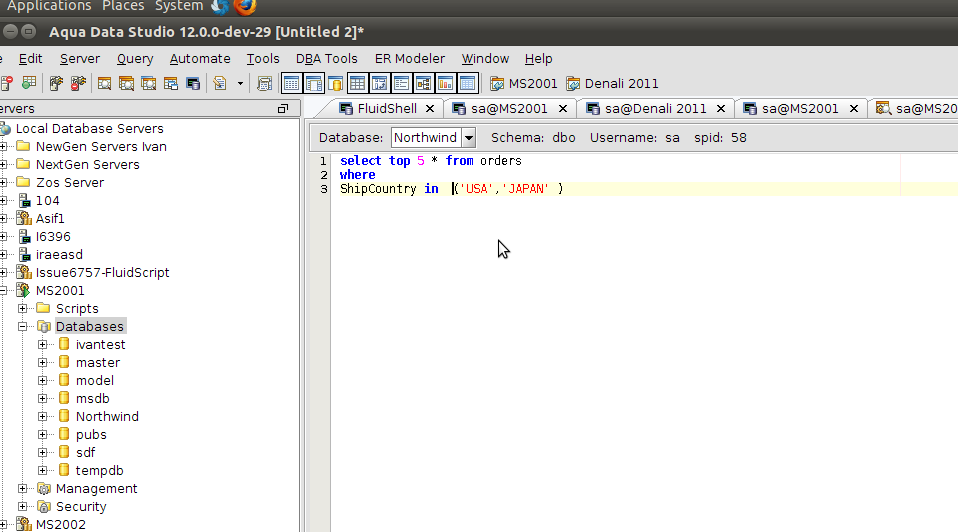Toggle the grid-with-arrows pivot view button

[379, 83]
